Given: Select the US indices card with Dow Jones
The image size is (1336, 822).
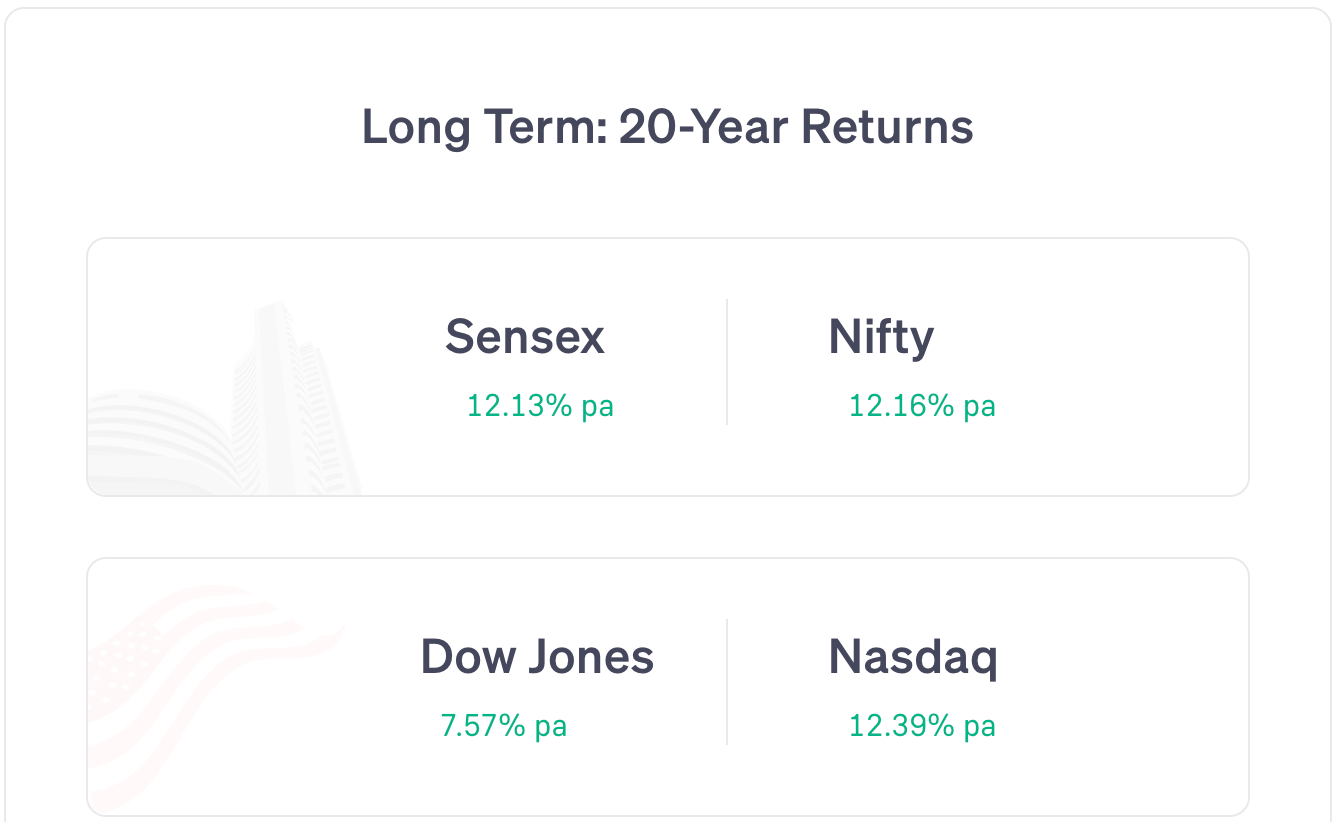Looking at the screenshot, I should pos(668,687).
